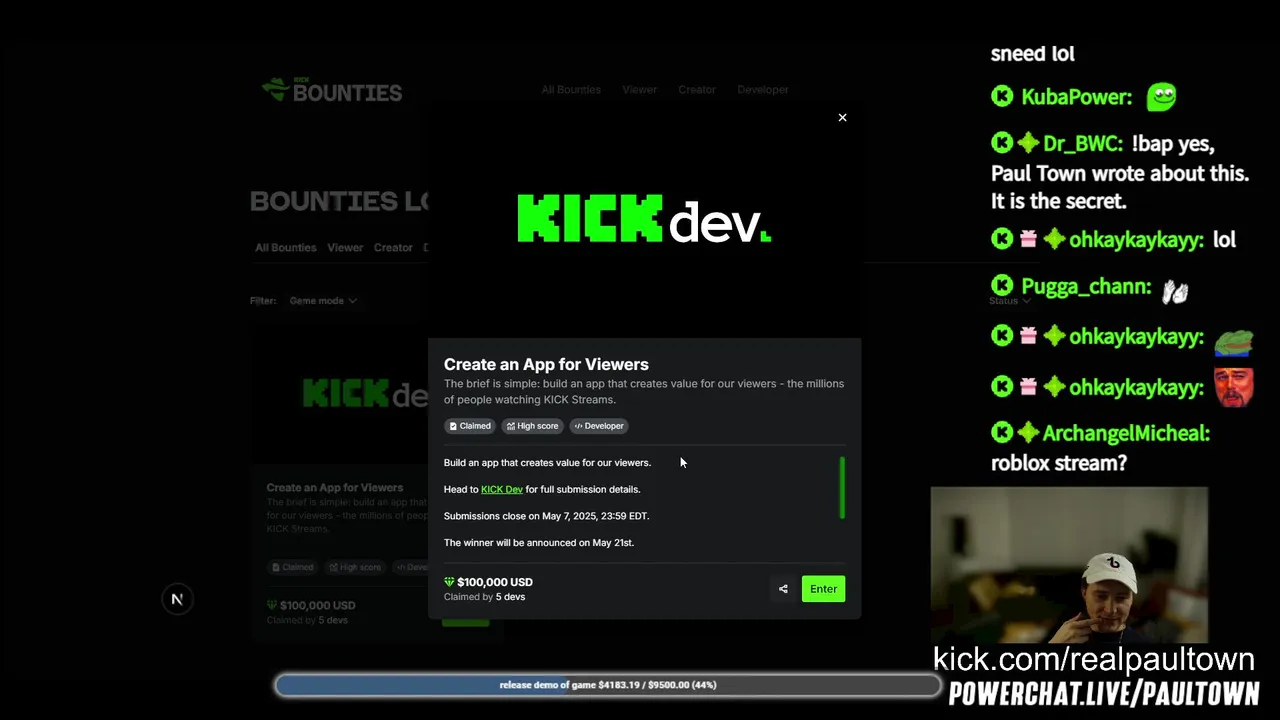Click the background card title Create an App
This screenshot has height=720, width=1280.
(334, 488)
